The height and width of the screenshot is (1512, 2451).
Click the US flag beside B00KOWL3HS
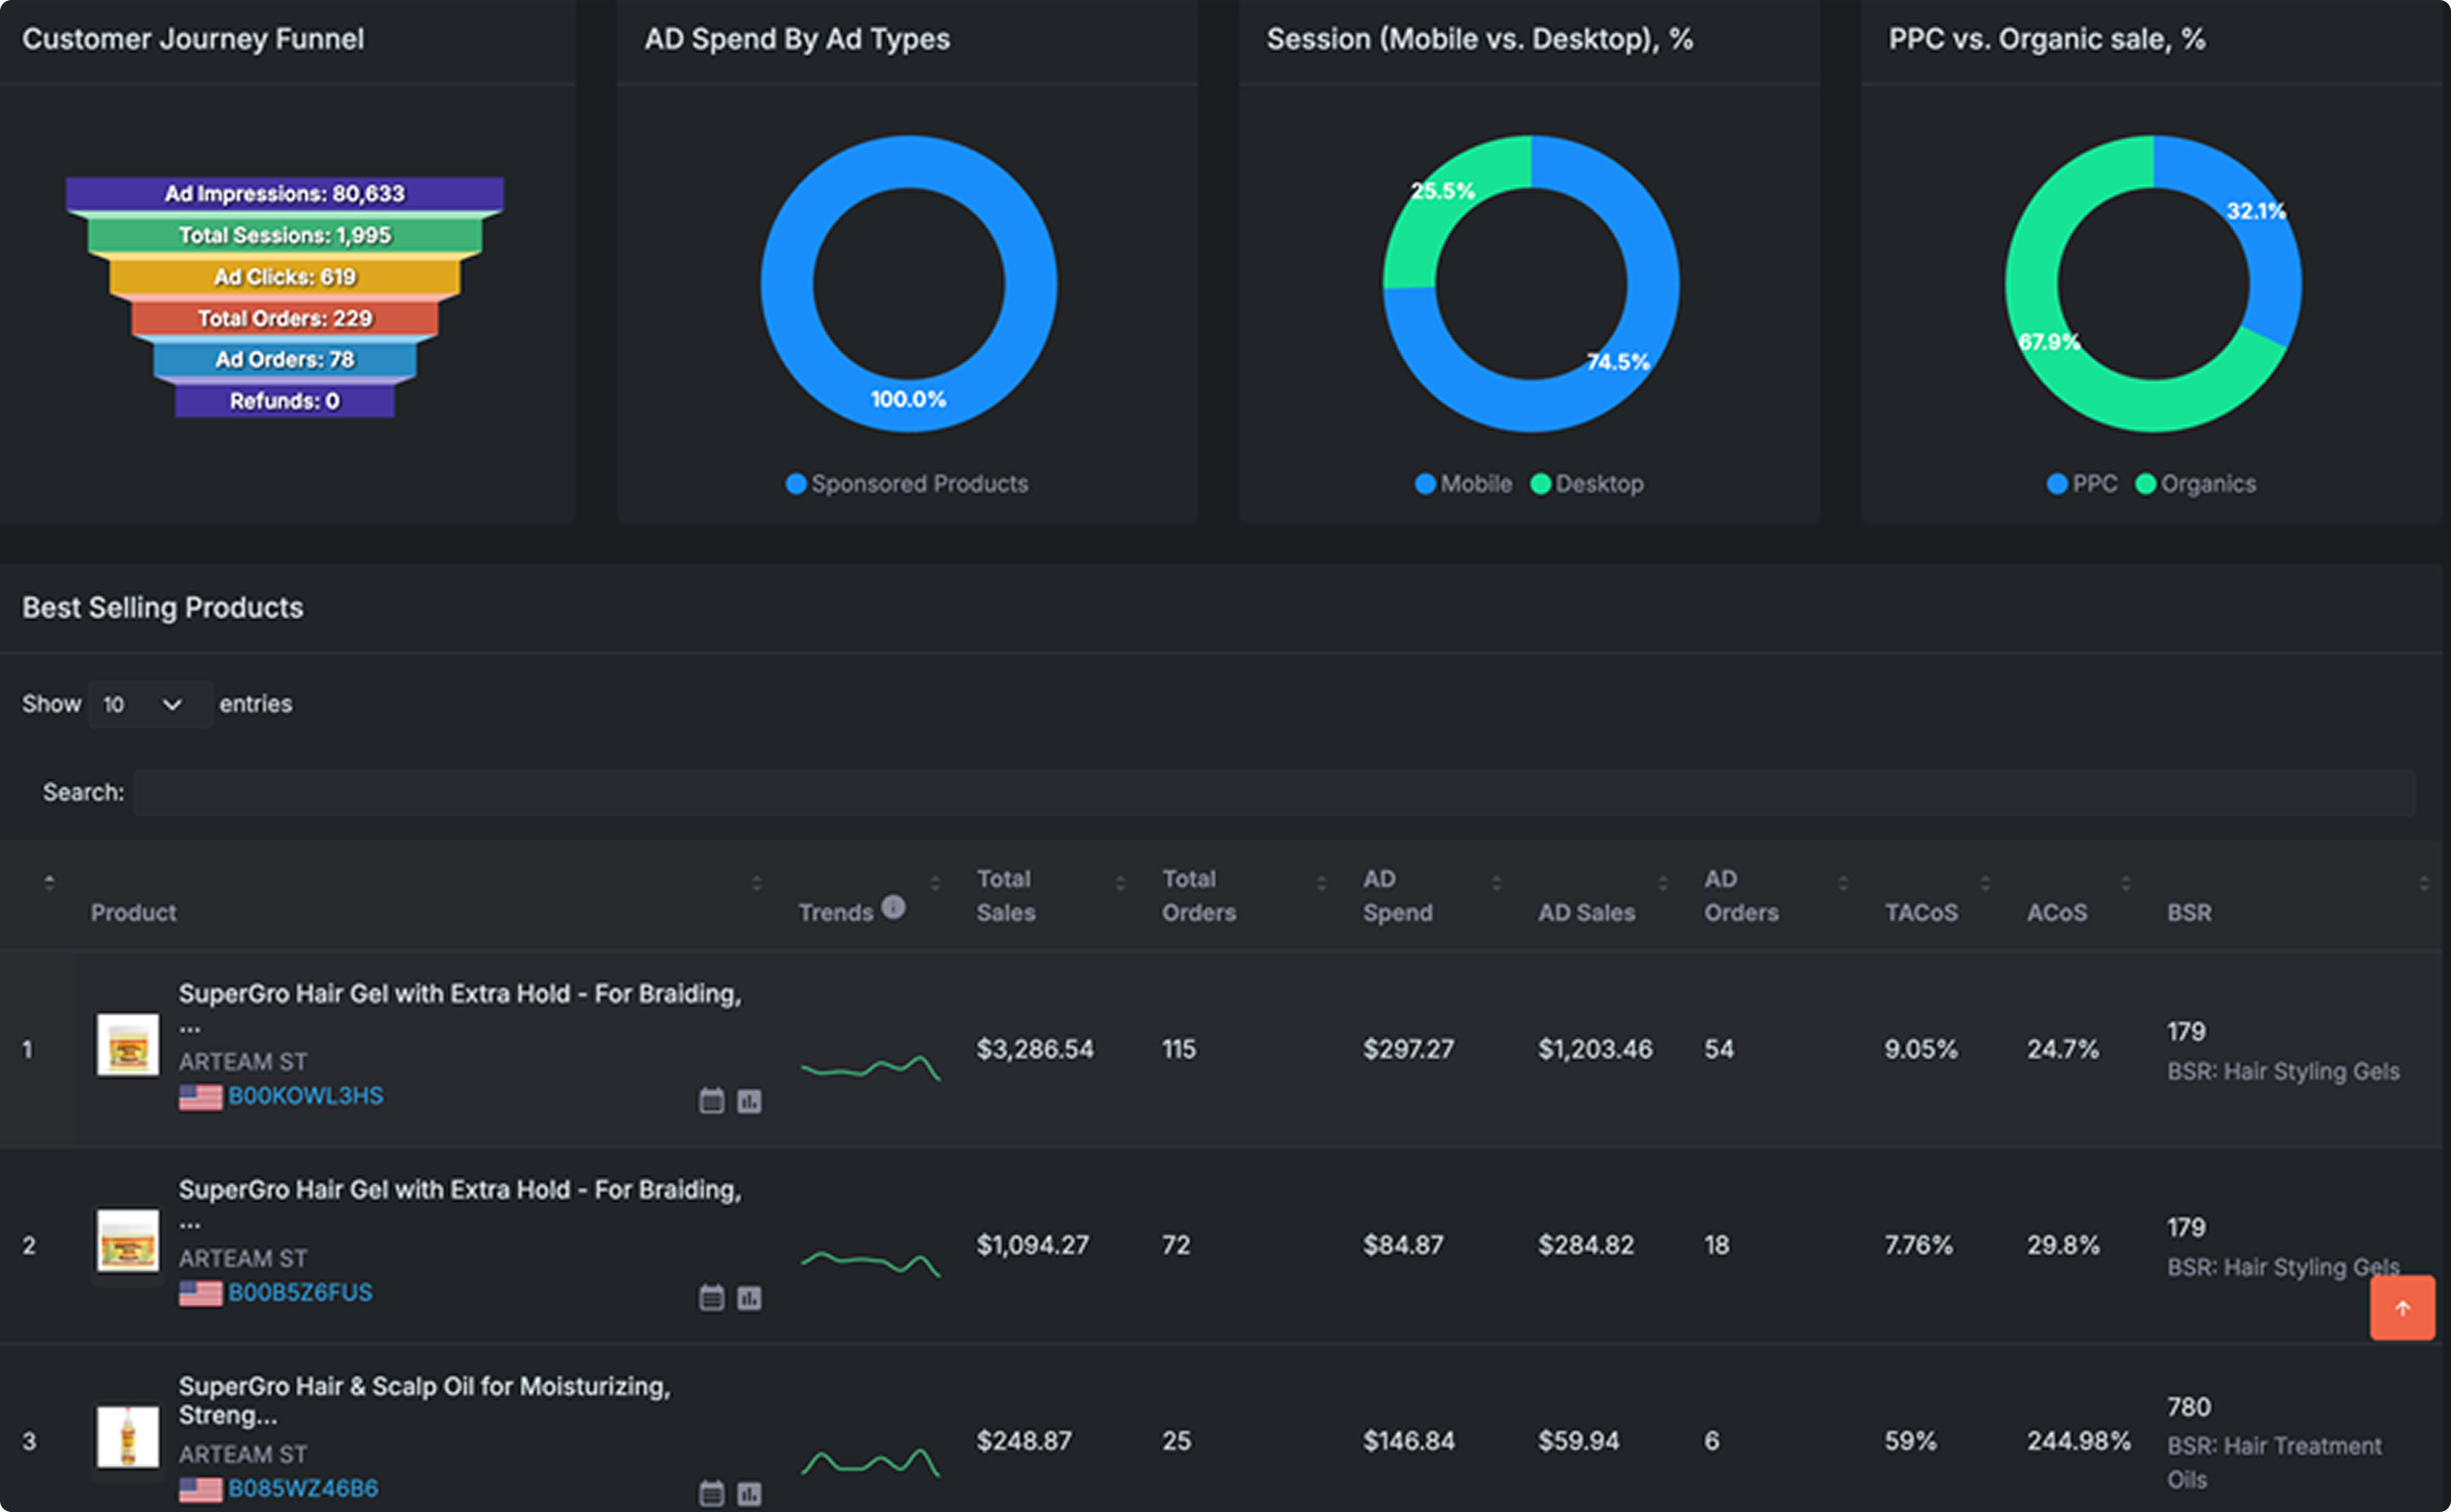pos(200,1097)
